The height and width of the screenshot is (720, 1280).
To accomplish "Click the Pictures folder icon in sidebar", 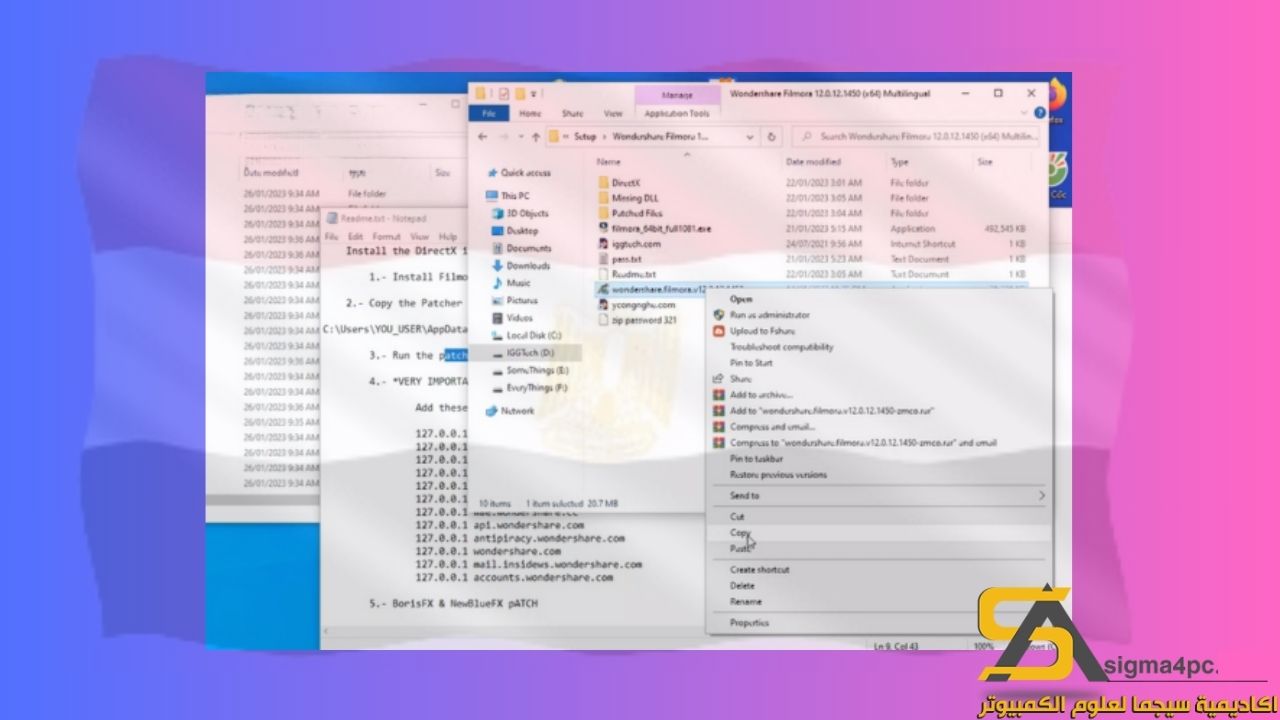I will (497, 300).
